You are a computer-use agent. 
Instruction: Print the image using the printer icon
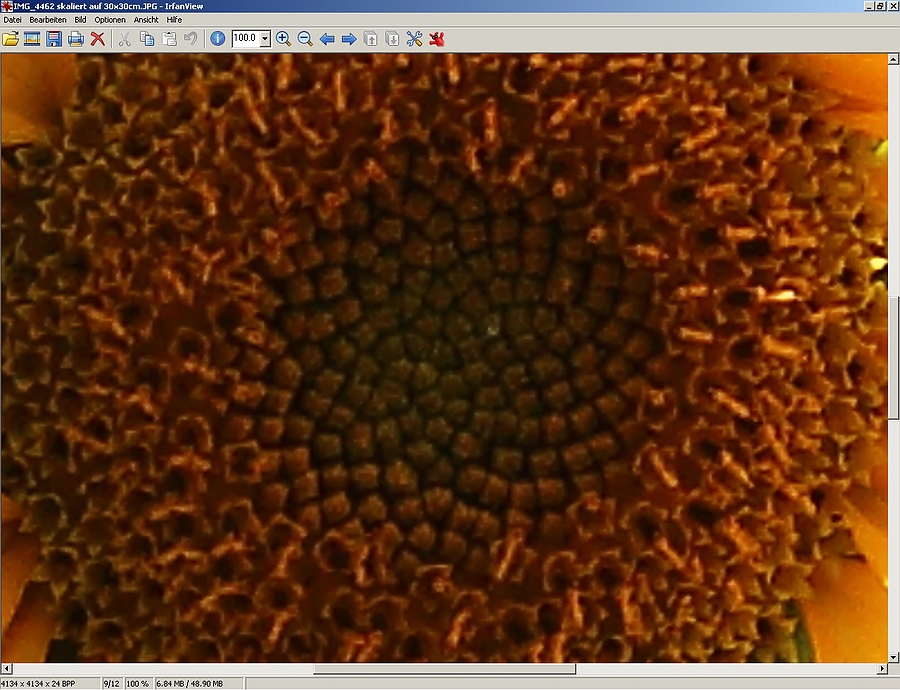click(x=76, y=39)
